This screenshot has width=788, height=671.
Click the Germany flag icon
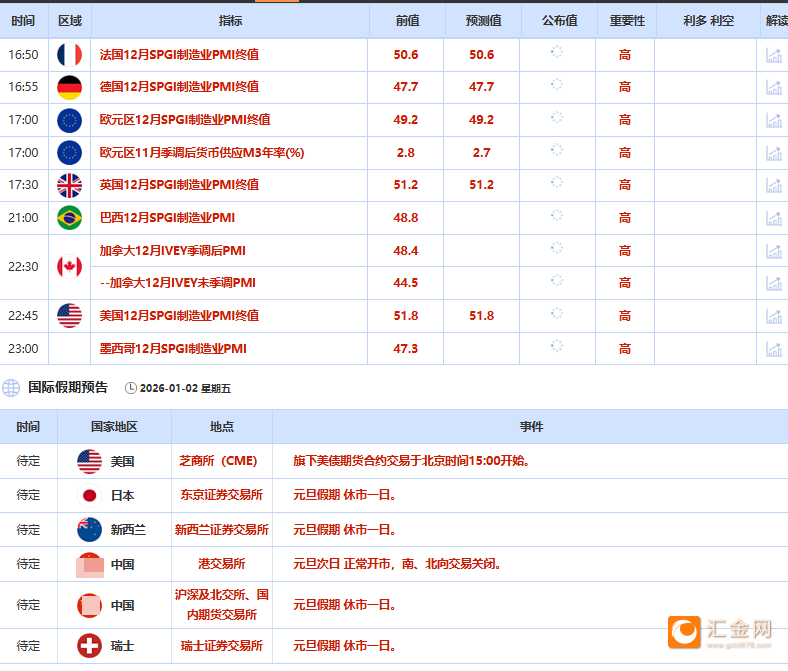(69, 87)
